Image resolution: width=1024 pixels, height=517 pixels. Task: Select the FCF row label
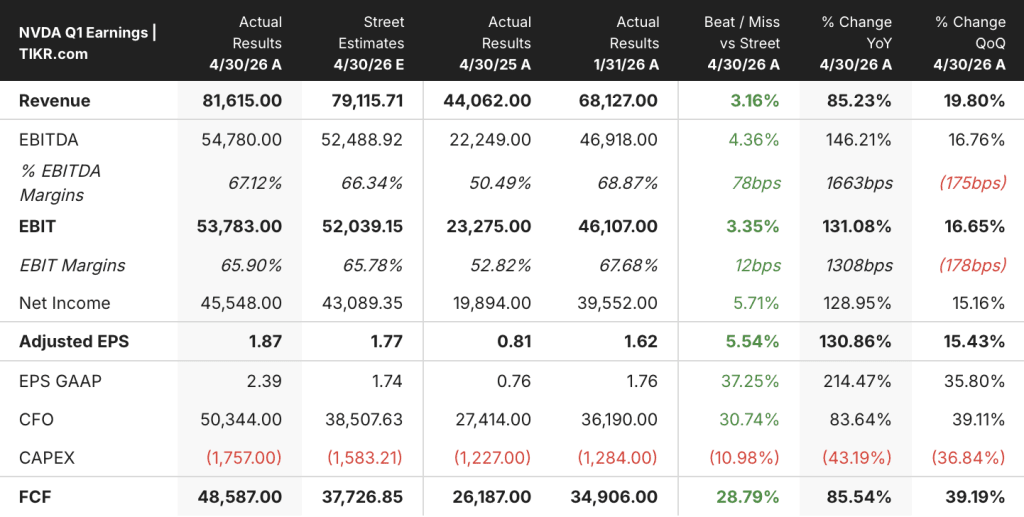coord(35,497)
